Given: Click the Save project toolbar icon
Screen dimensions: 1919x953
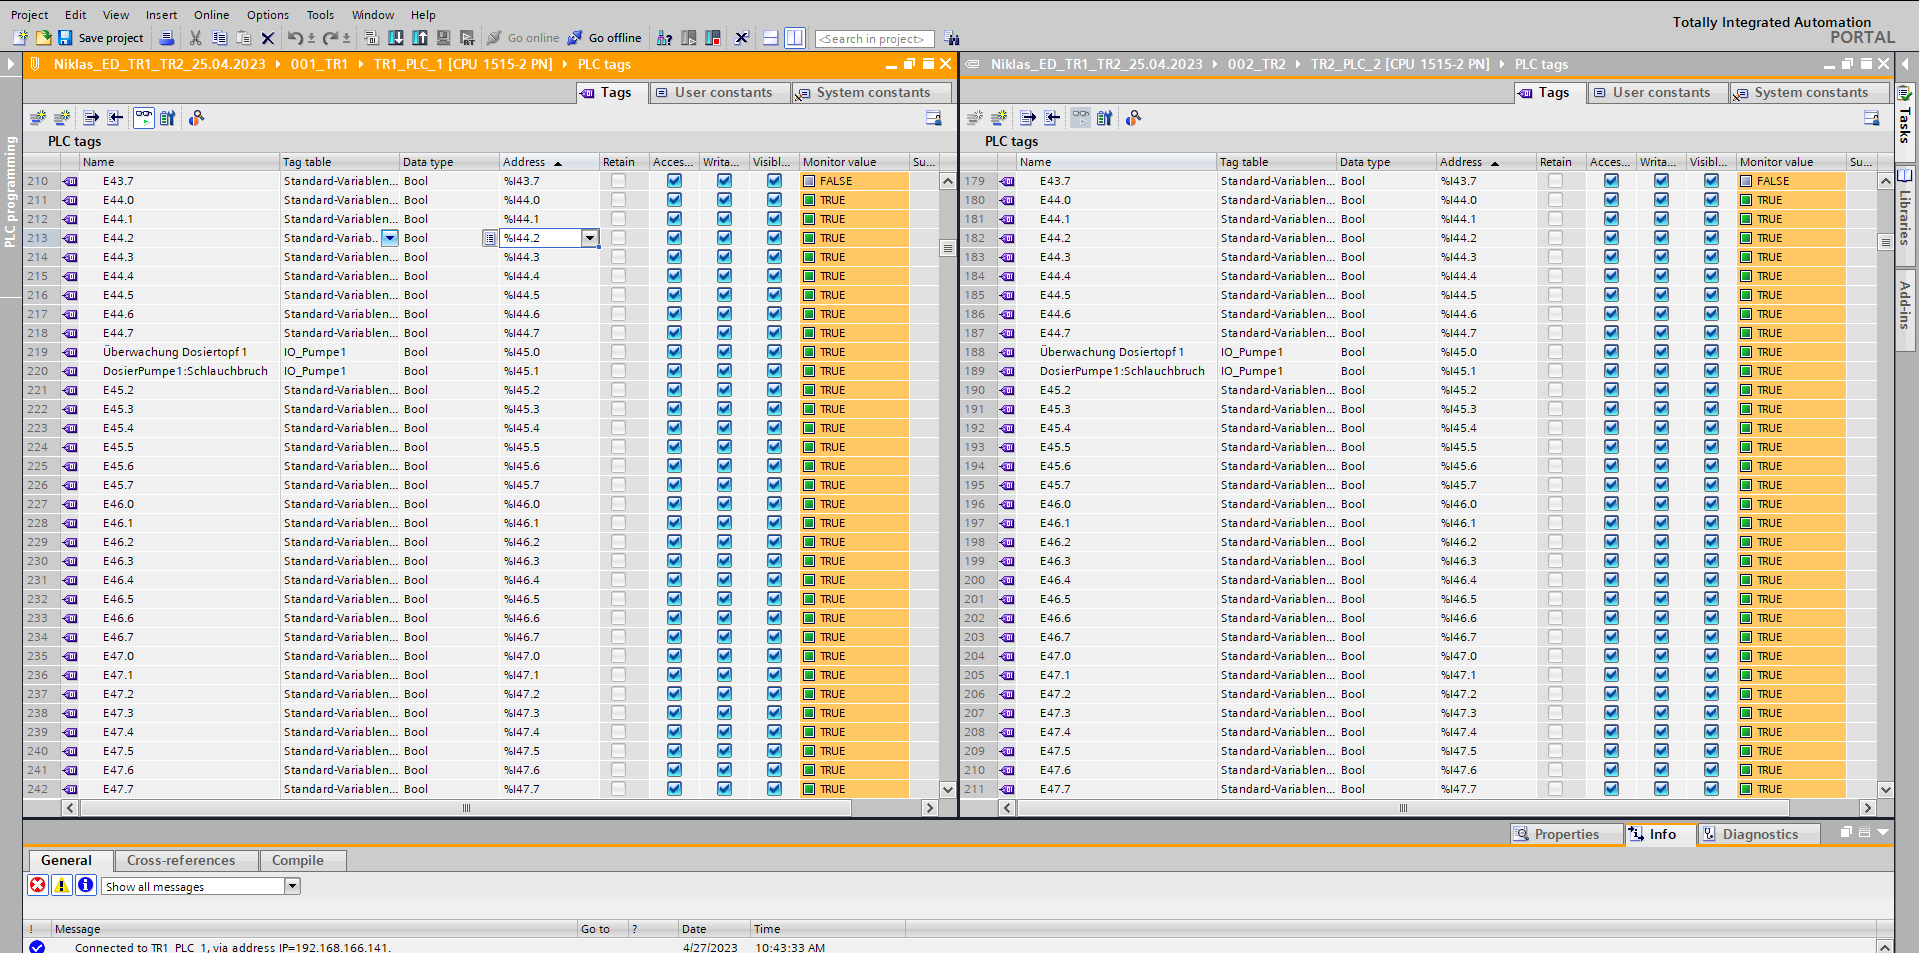Looking at the screenshot, I should (65, 38).
